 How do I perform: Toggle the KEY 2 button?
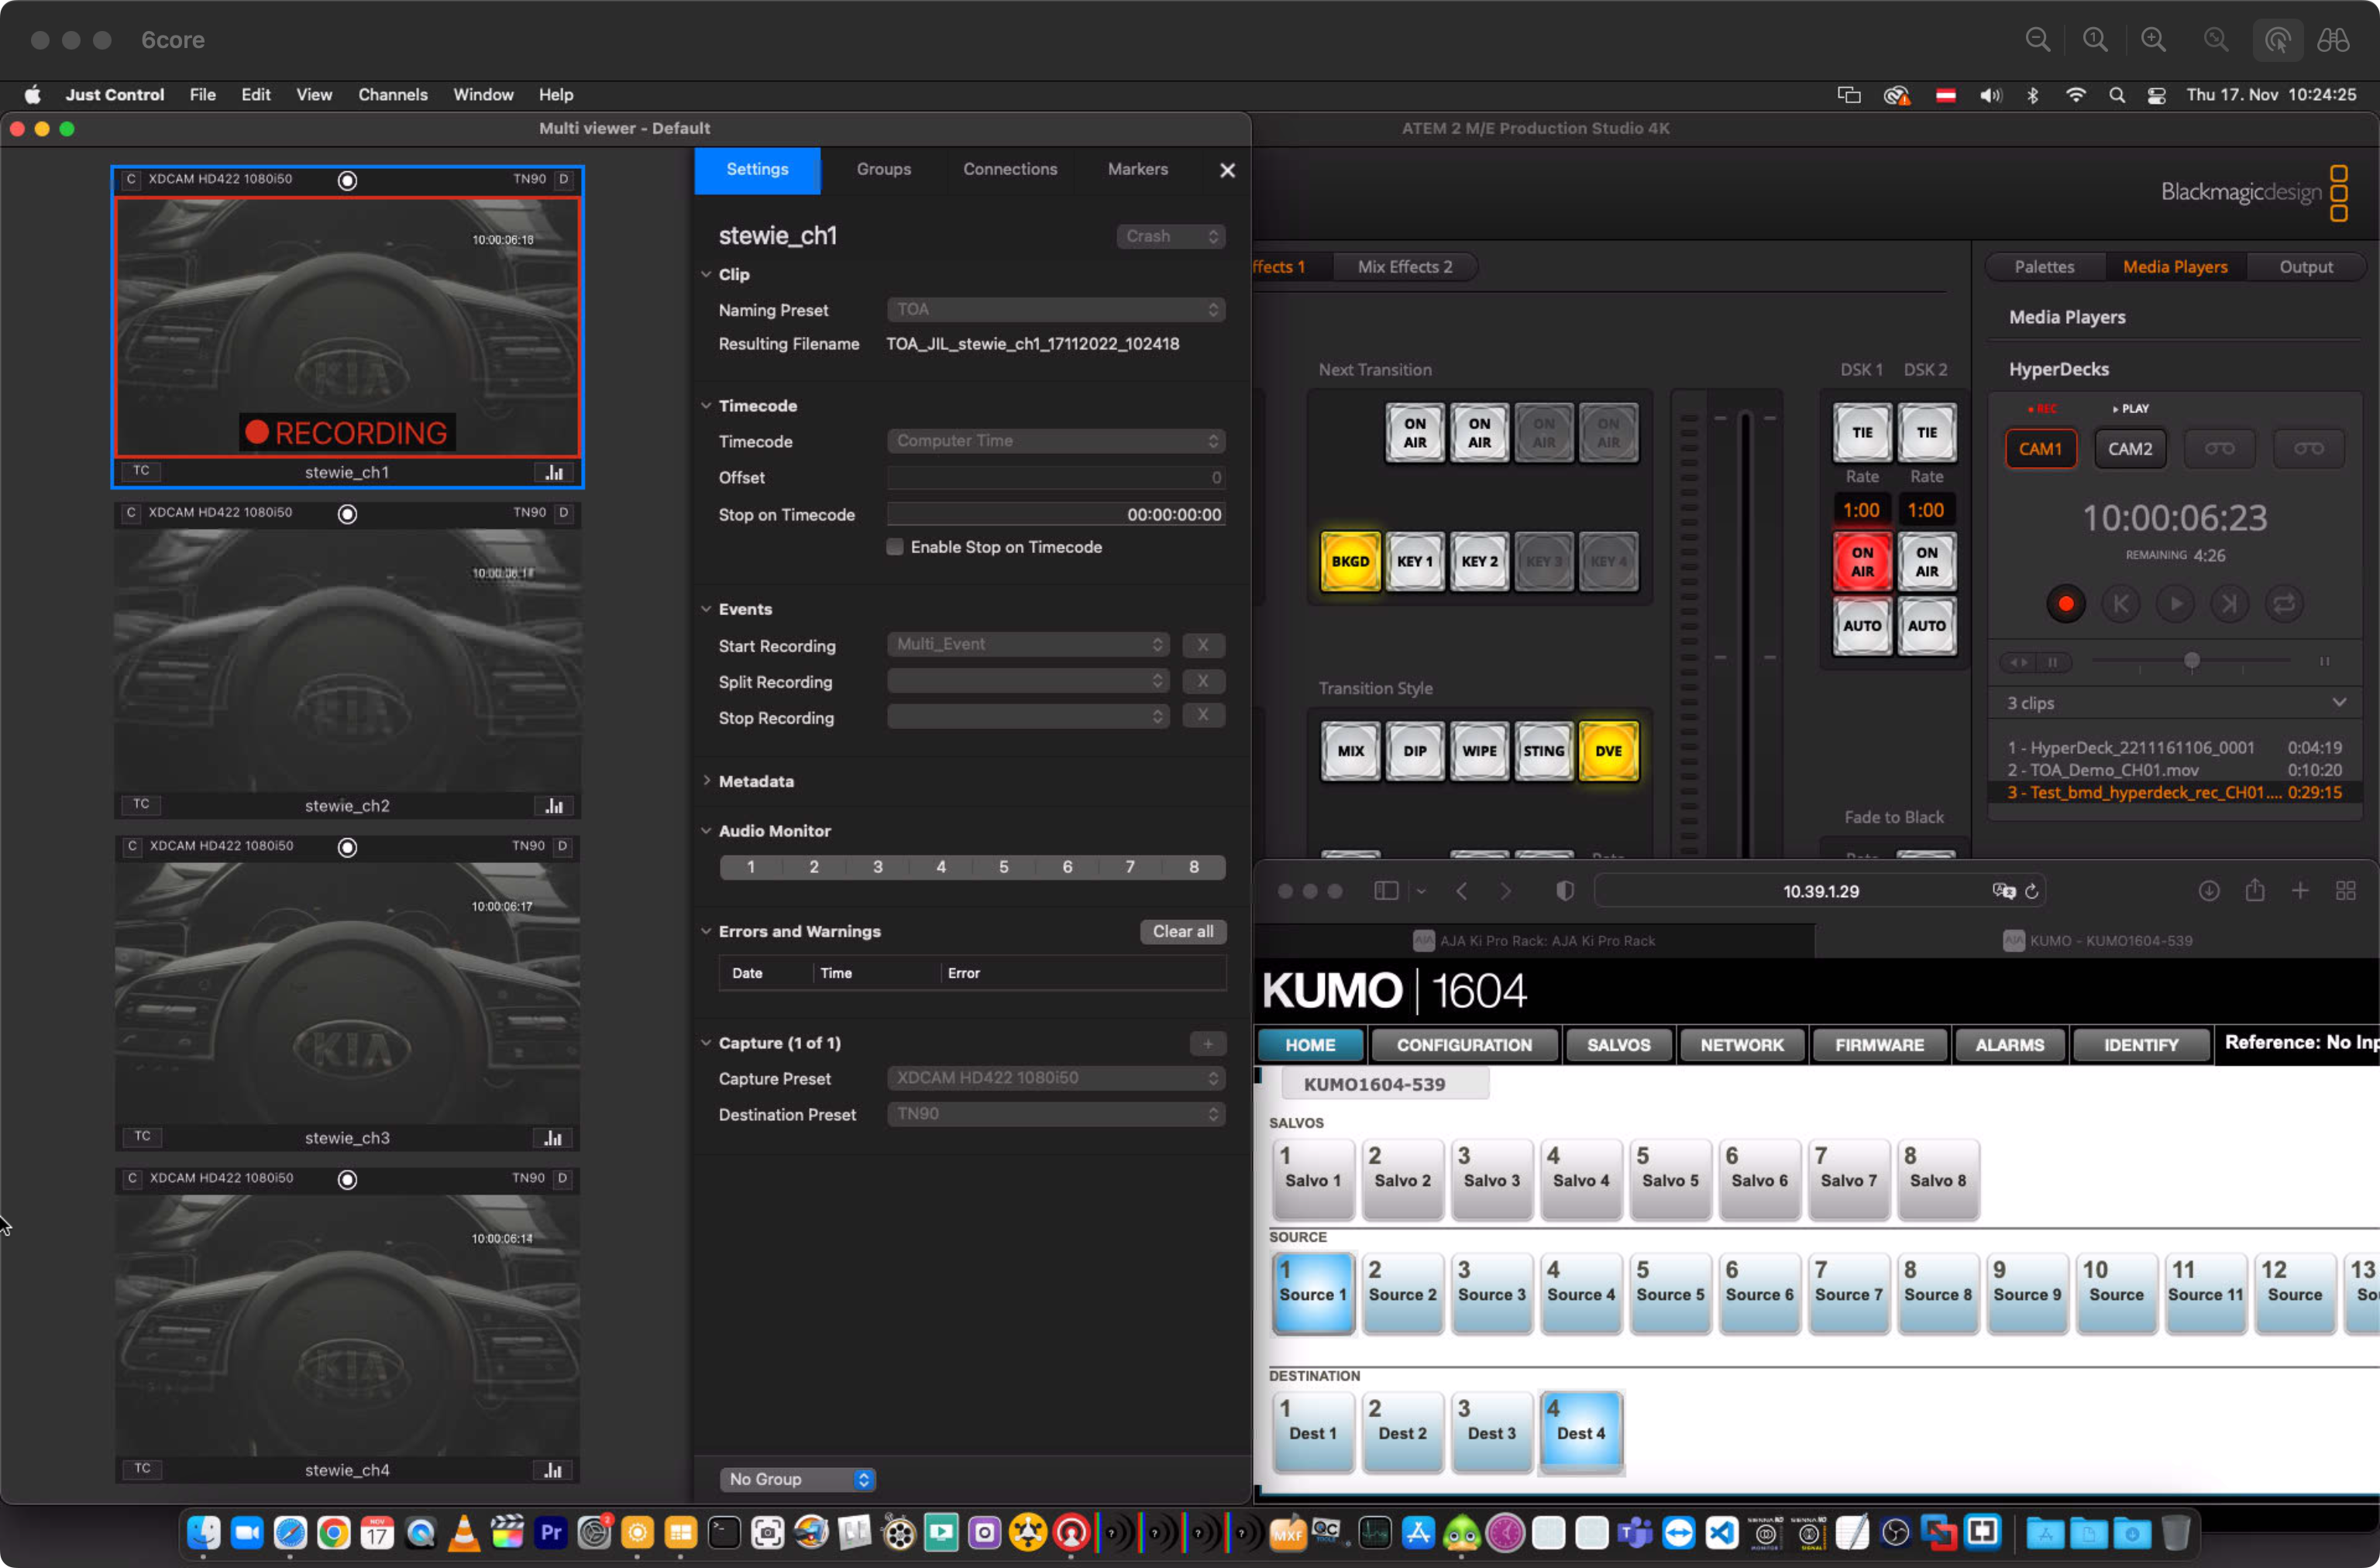(x=1479, y=561)
